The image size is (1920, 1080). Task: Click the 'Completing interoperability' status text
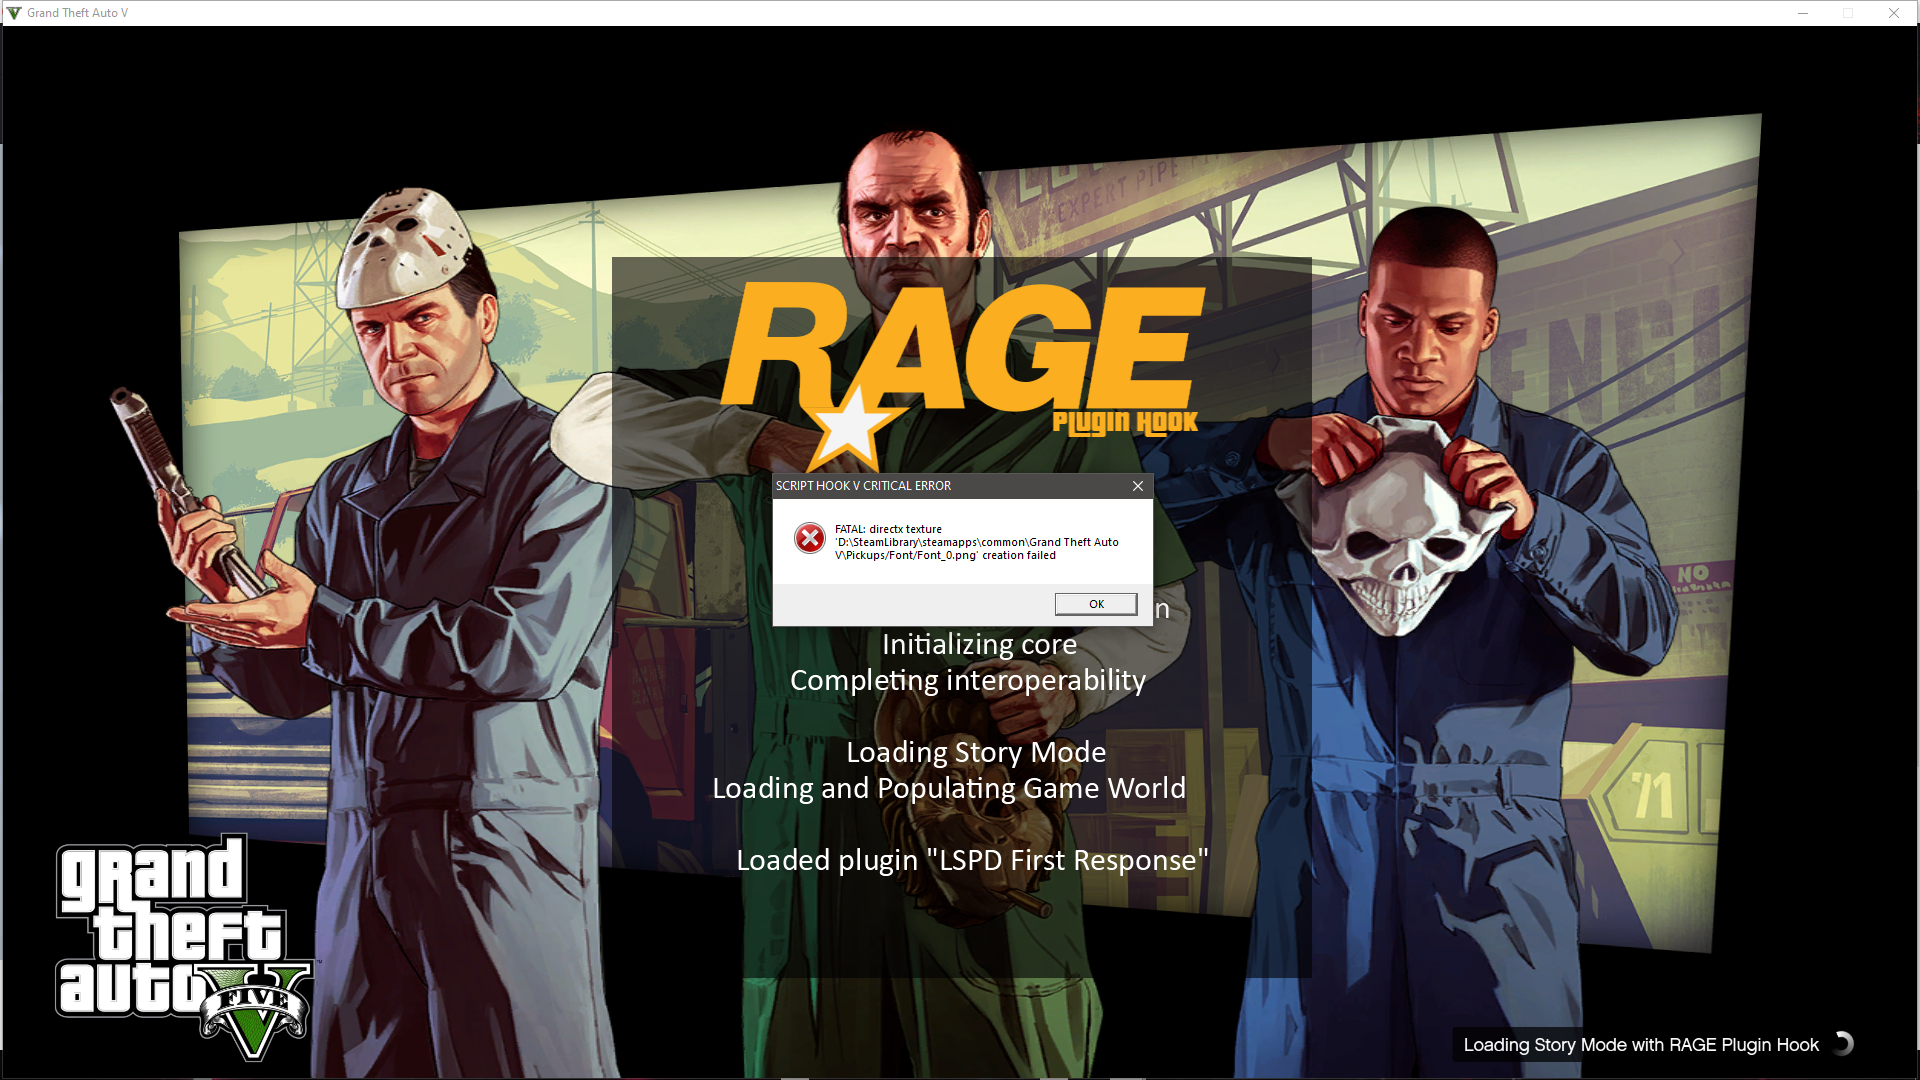point(968,681)
